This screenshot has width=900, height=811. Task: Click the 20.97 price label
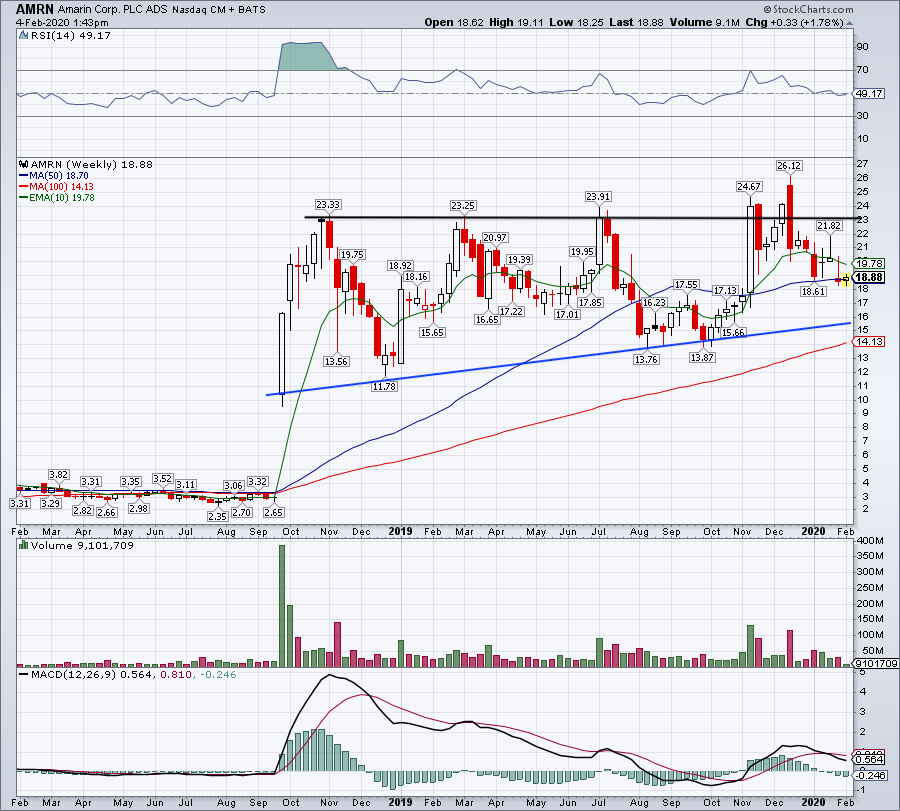tap(494, 238)
